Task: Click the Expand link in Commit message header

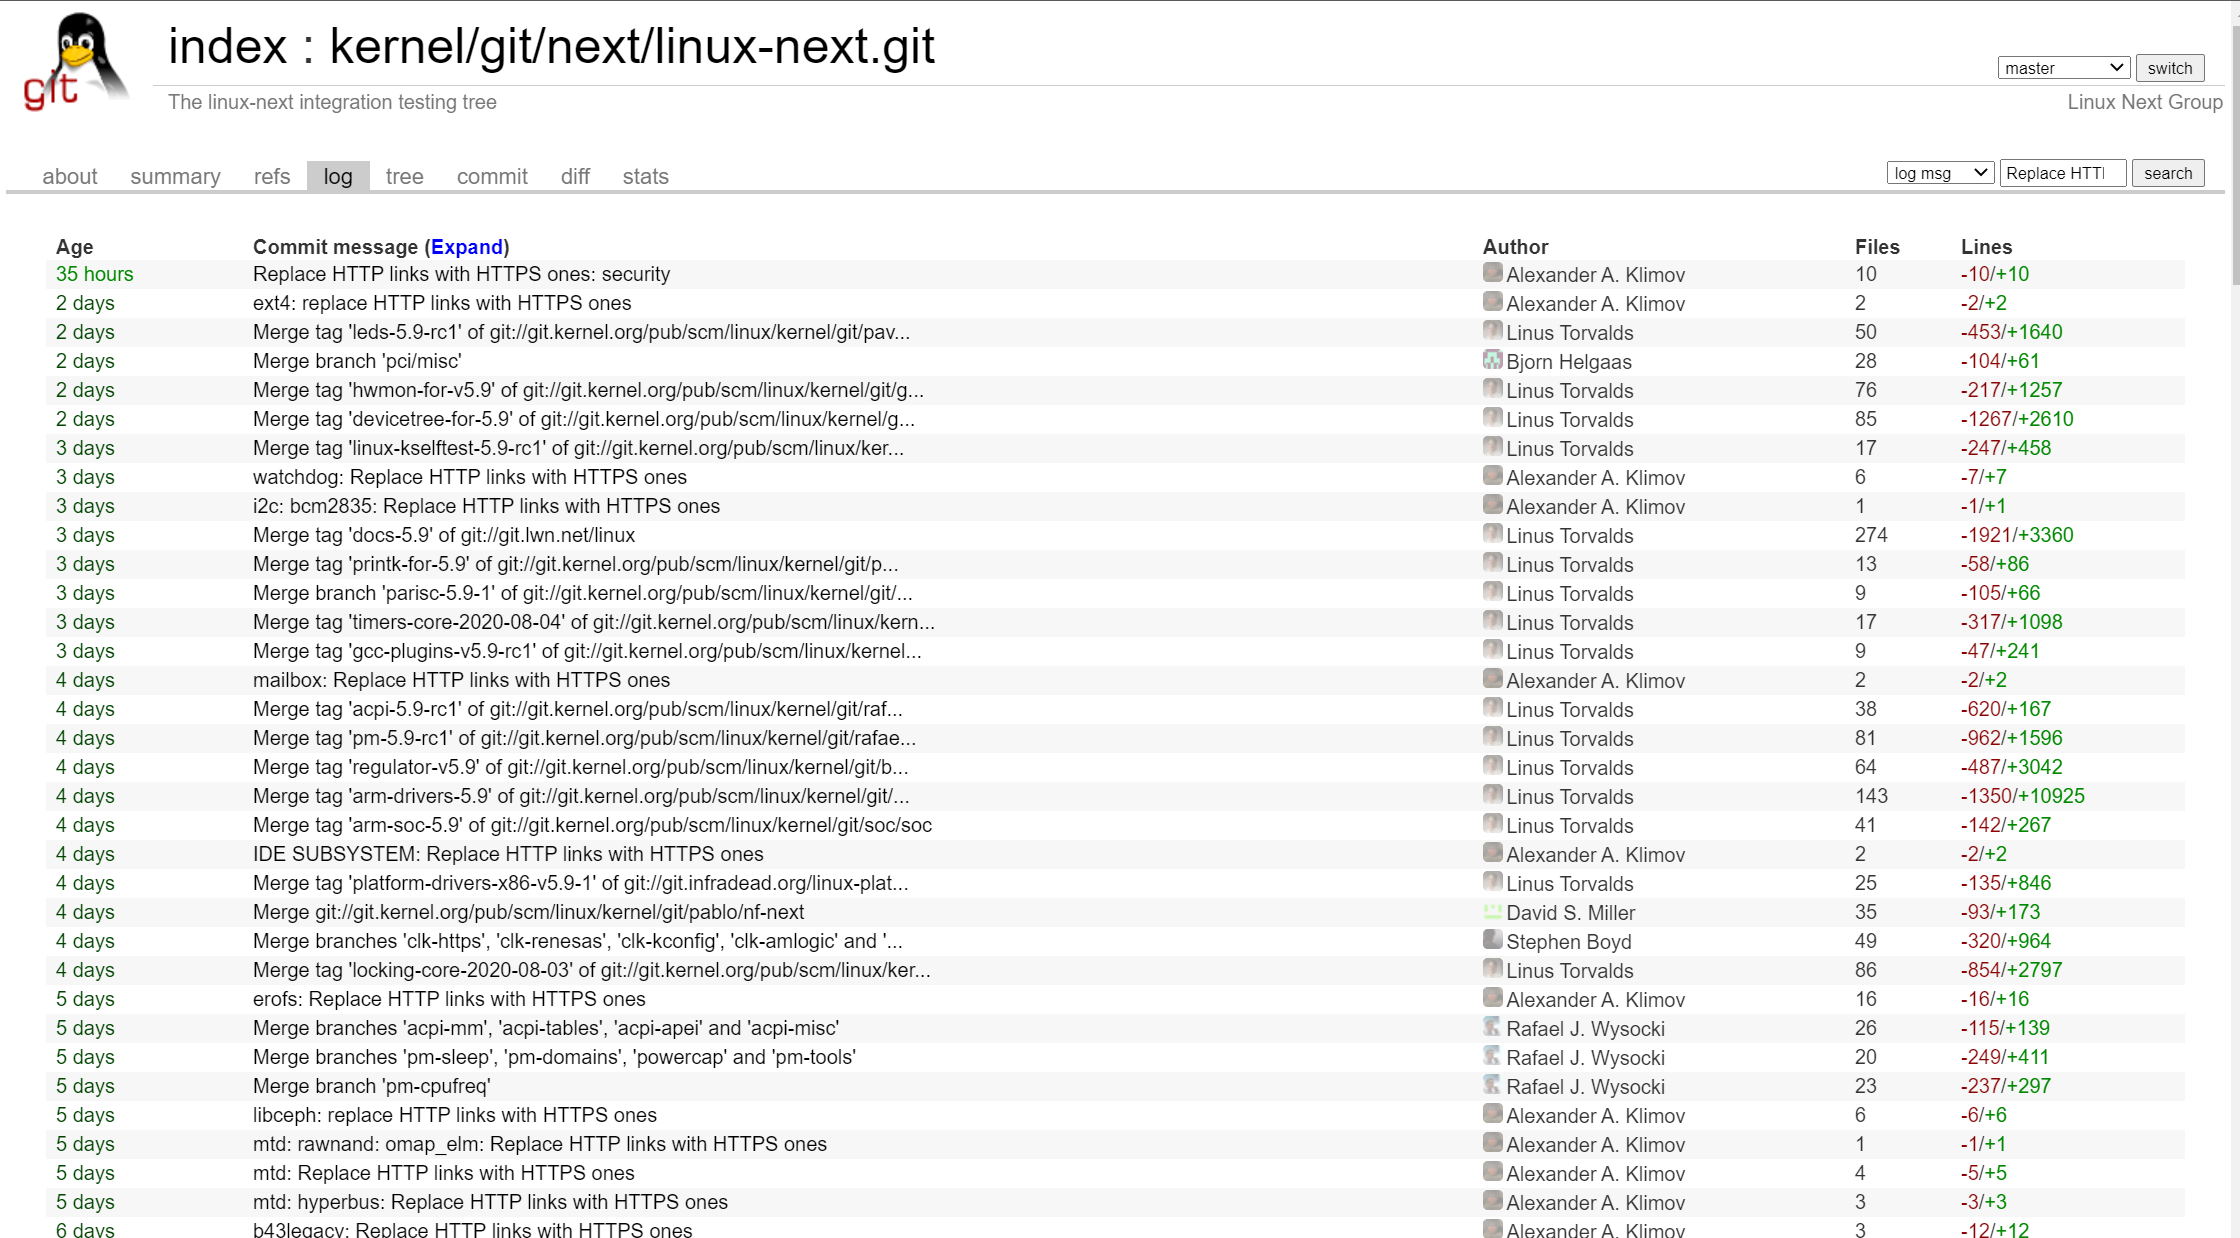Action: [x=467, y=247]
